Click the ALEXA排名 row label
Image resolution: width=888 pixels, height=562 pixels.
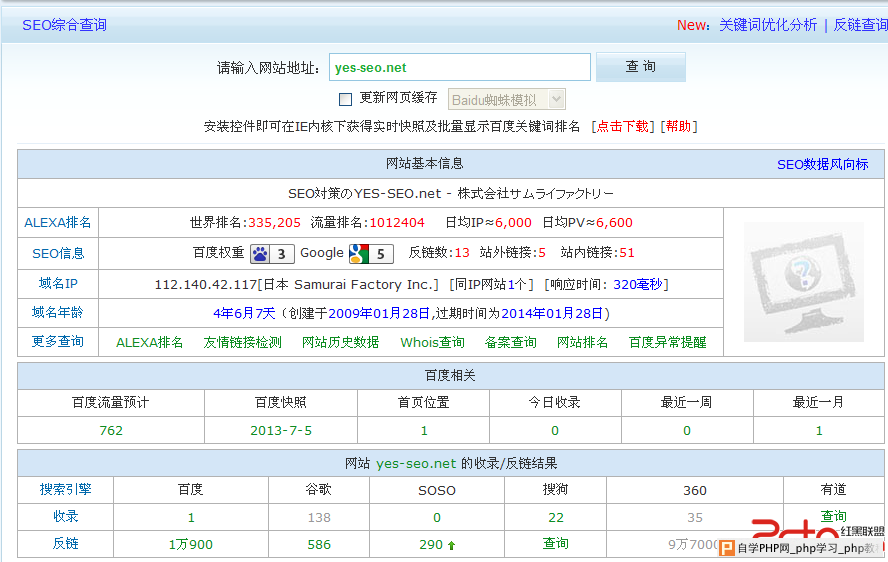(x=58, y=223)
